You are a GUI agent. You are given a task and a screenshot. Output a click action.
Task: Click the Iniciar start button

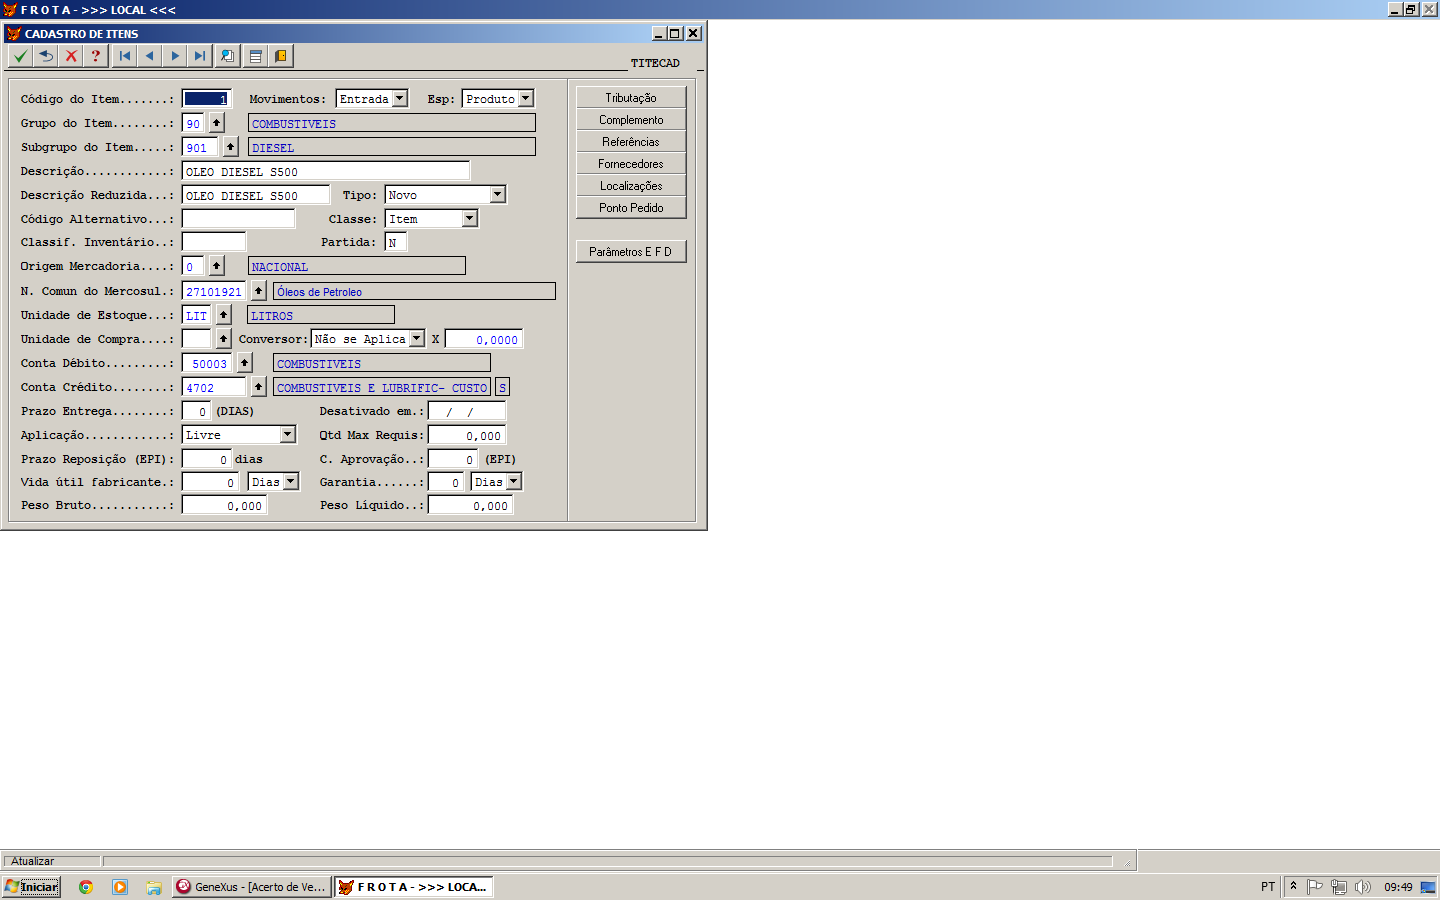pyautogui.click(x=32, y=887)
